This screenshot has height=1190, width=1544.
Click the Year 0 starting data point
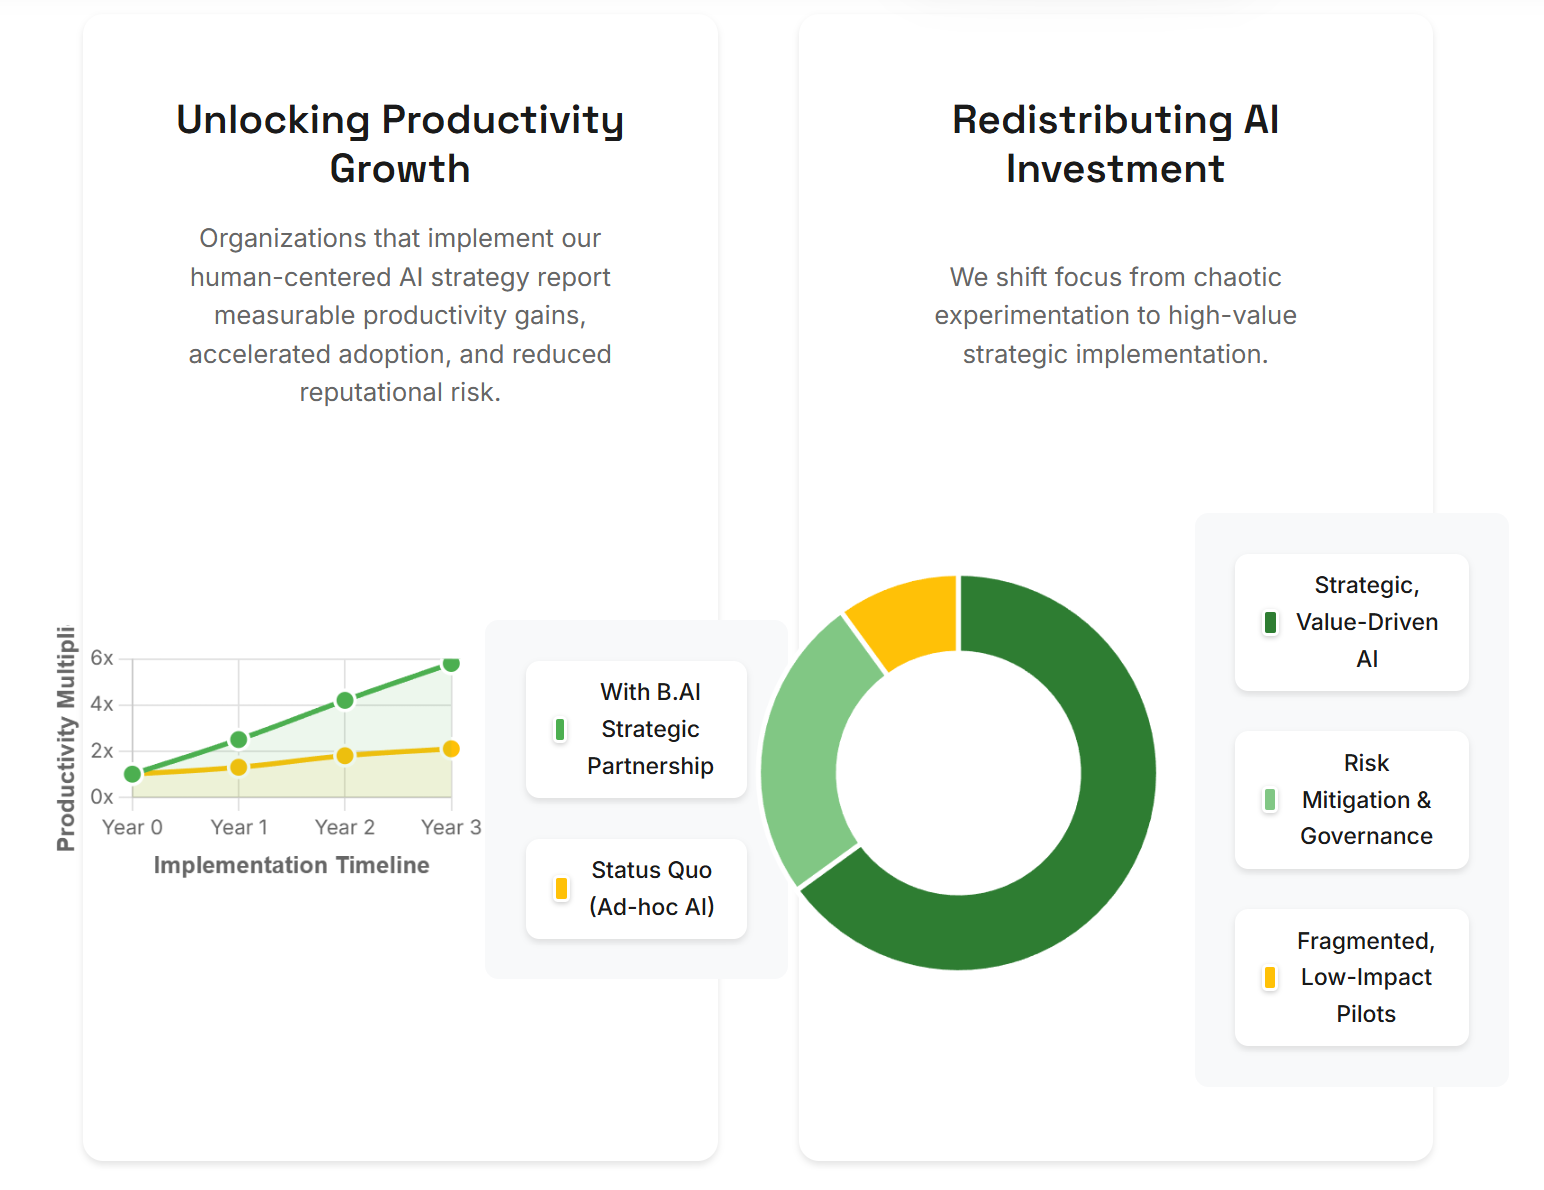pos(132,774)
